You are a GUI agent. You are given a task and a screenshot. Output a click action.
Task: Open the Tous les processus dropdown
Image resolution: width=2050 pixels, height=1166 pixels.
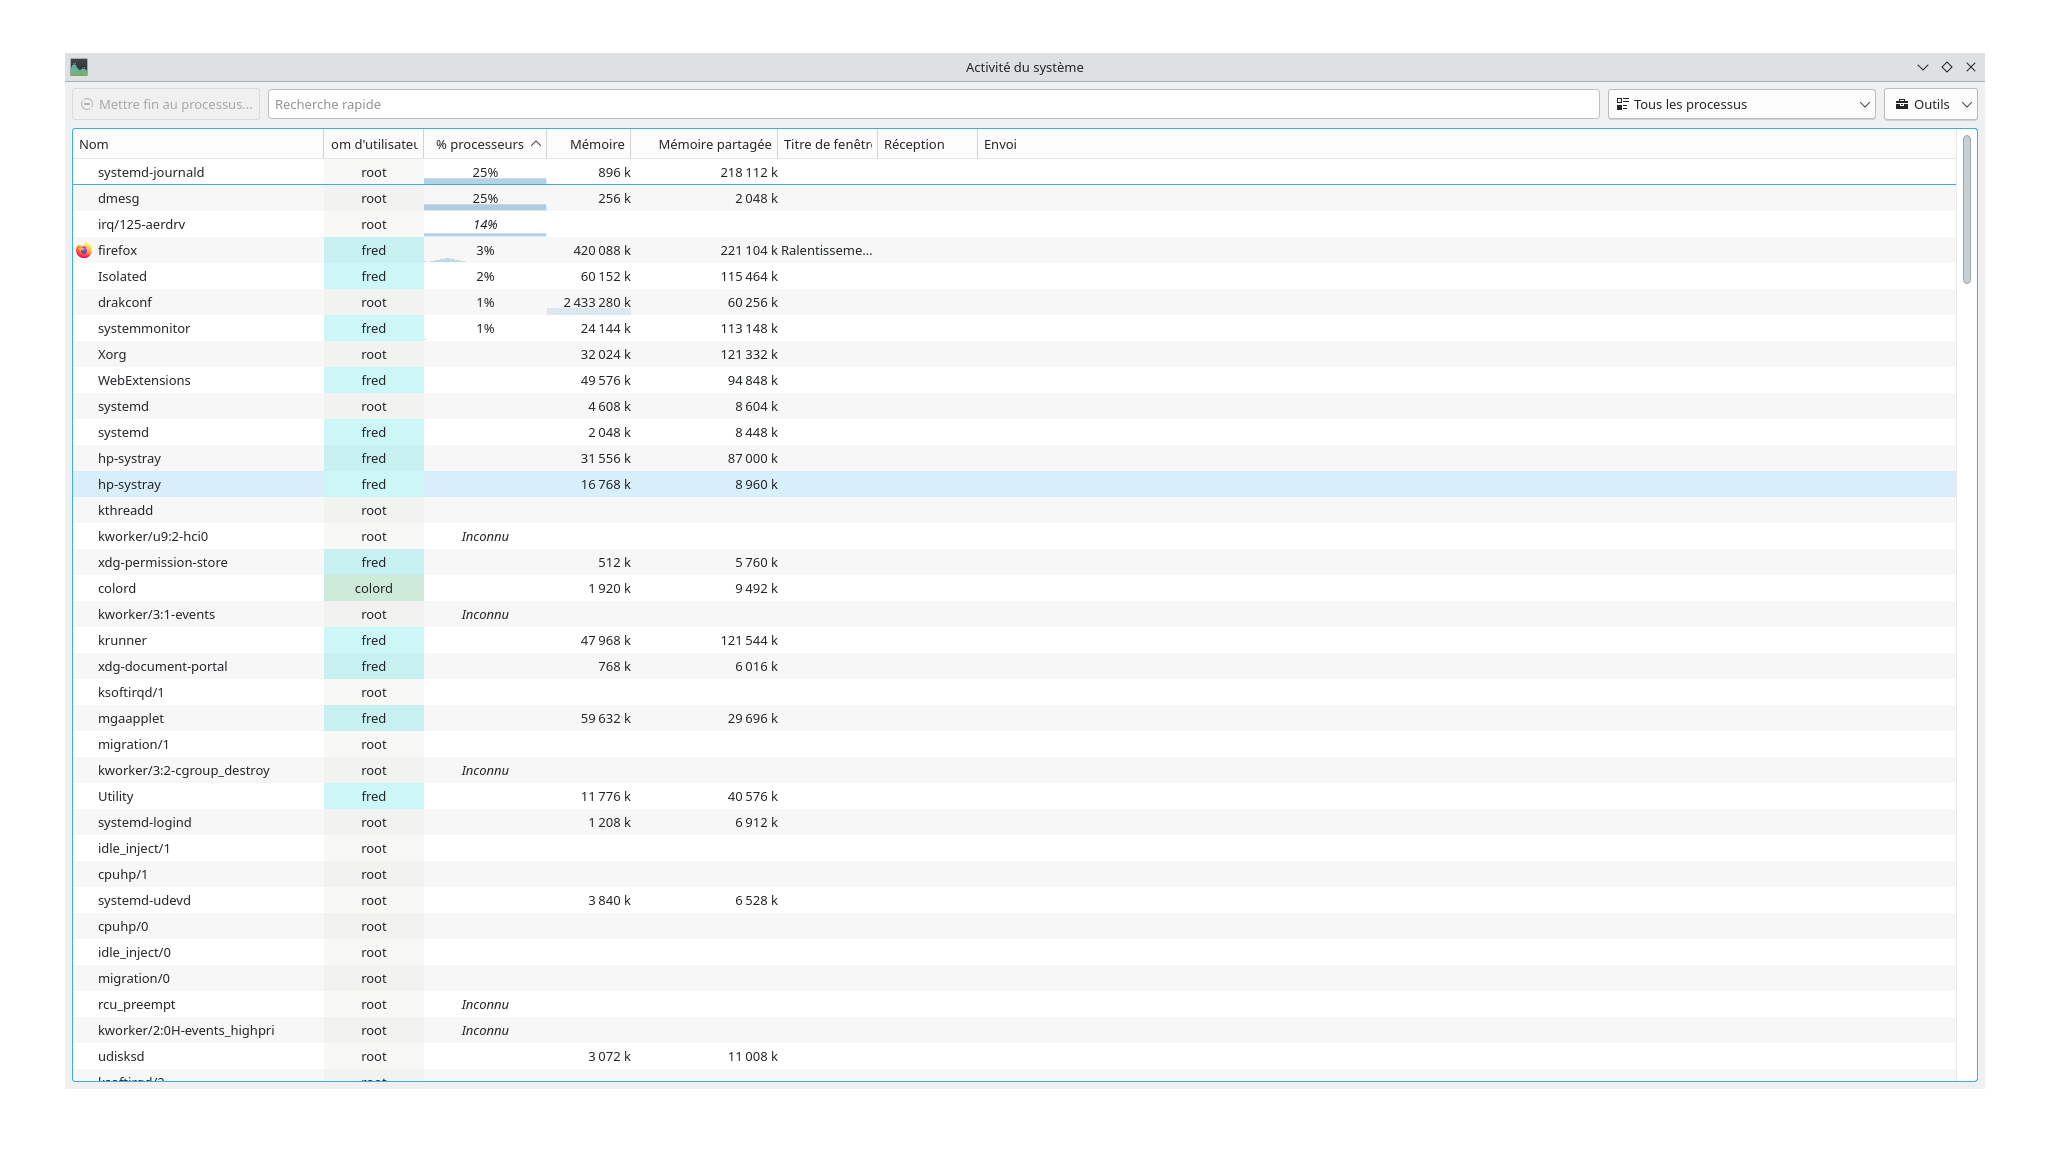point(1741,104)
